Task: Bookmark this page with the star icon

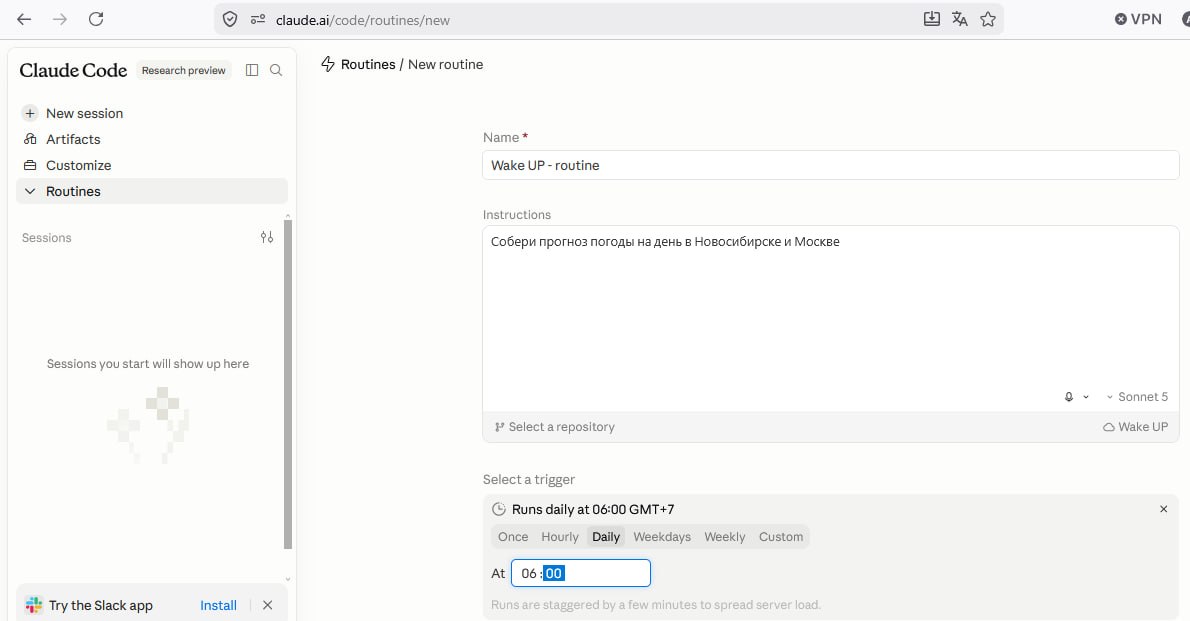Action: click(988, 19)
